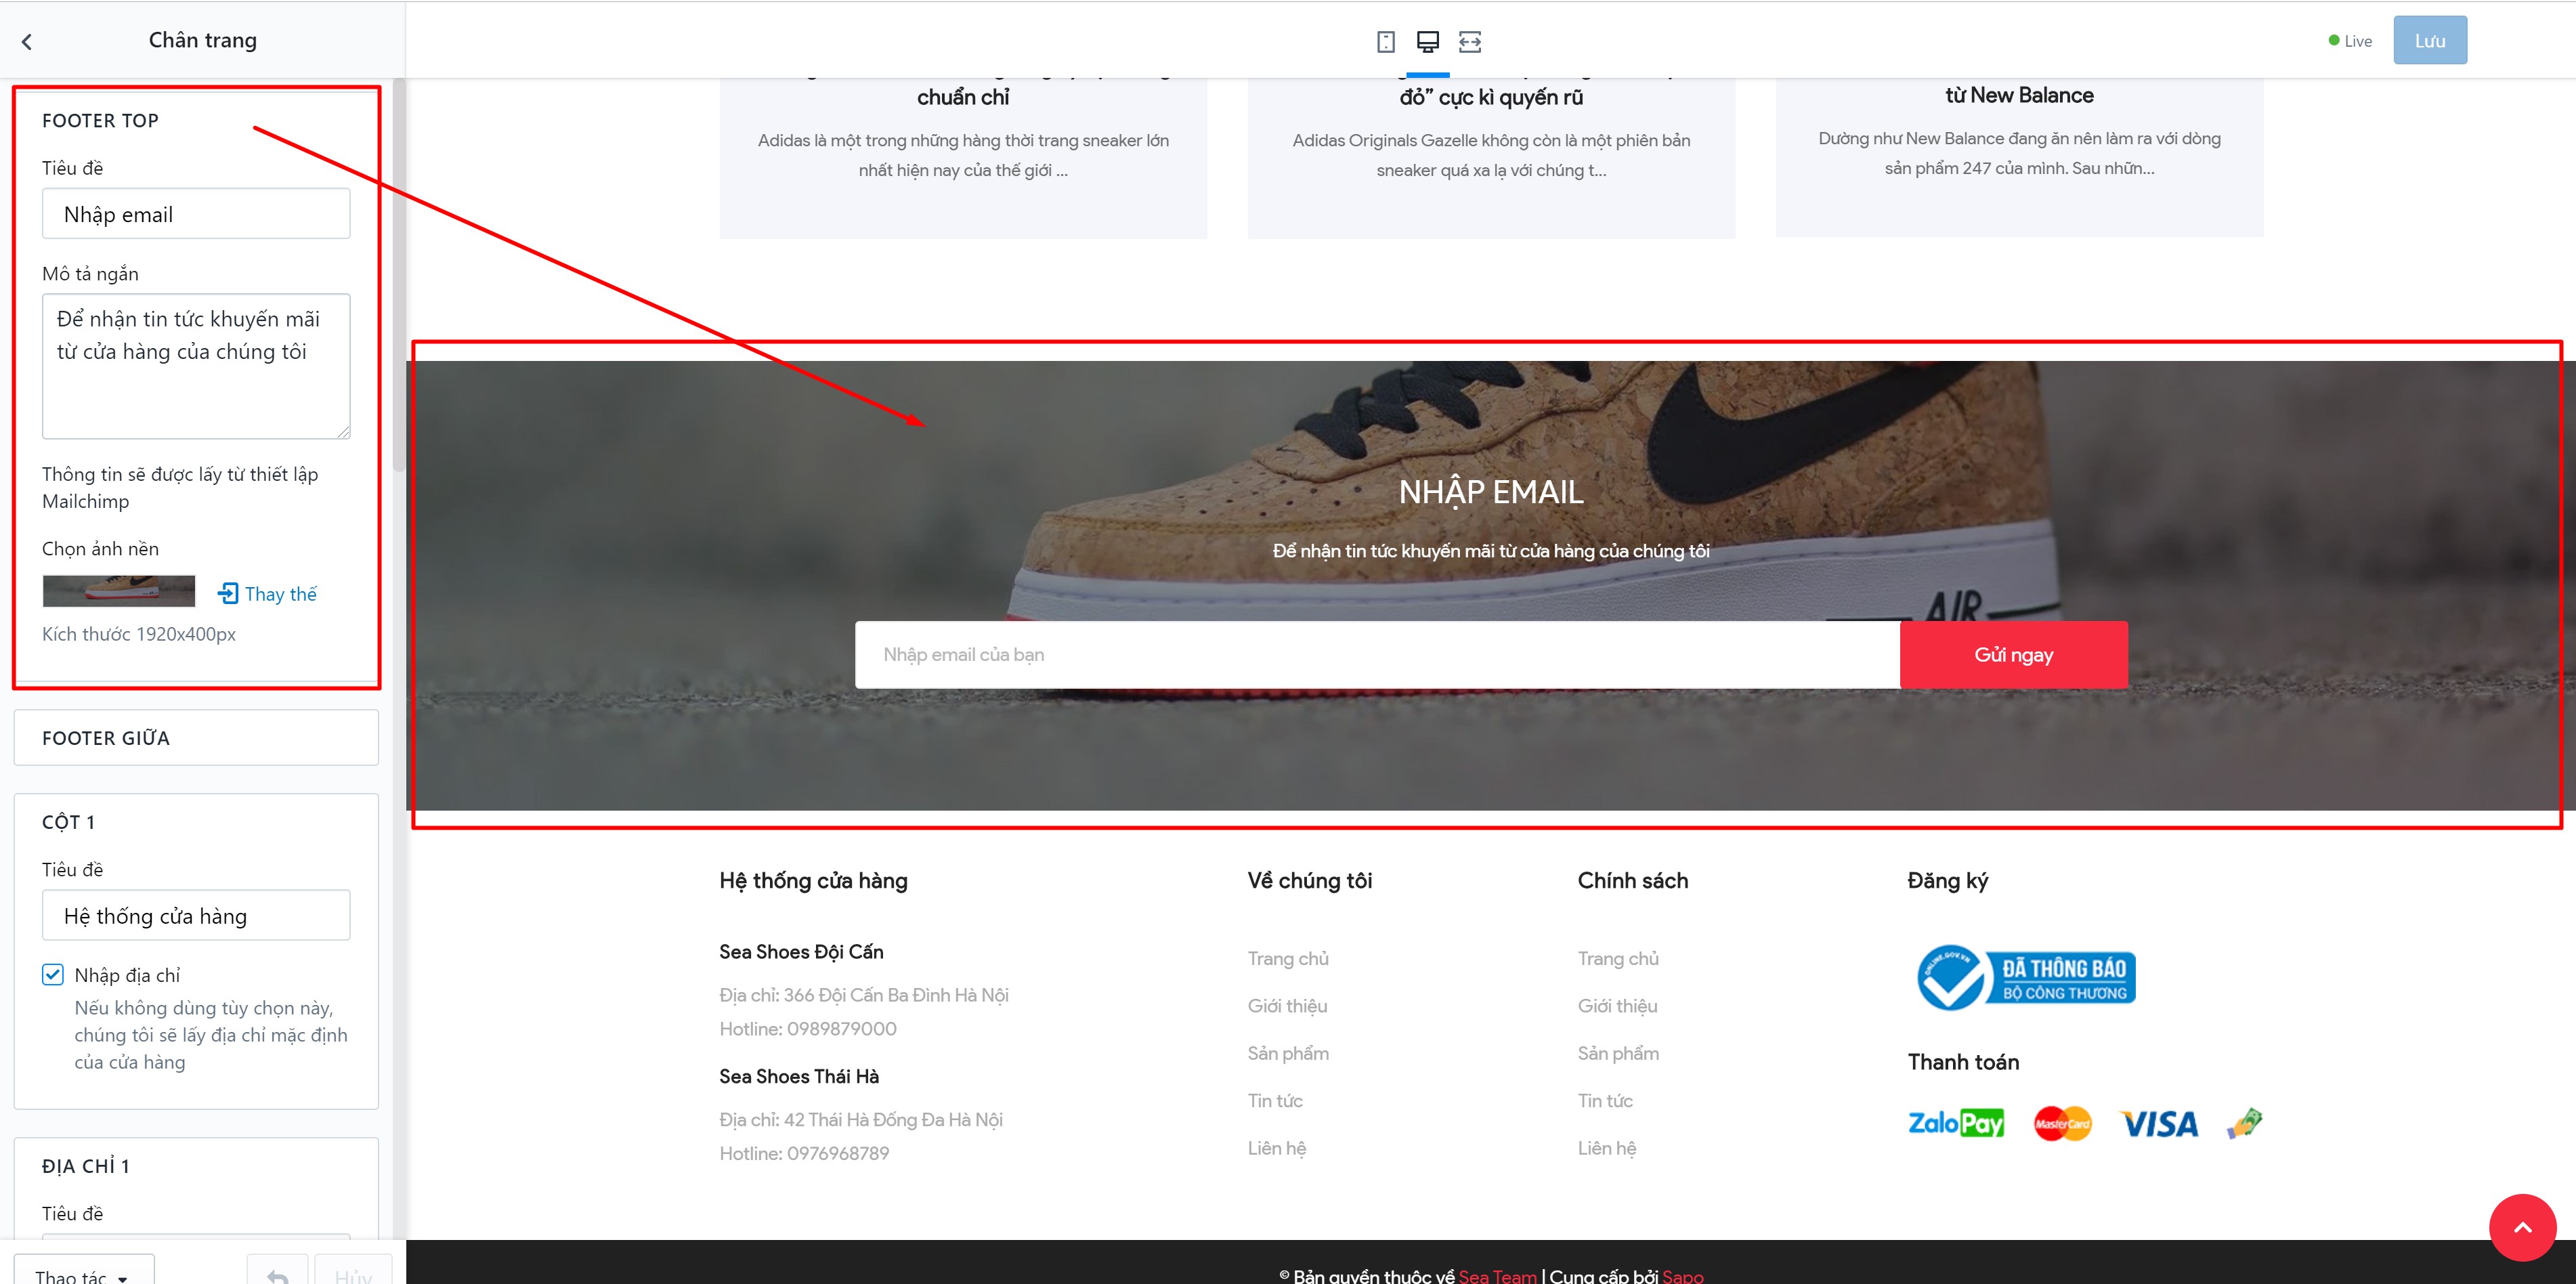Image resolution: width=2576 pixels, height=1284 pixels.
Task: Click Trang chủ under Chính sách
Action: pyautogui.click(x=1618, y=958)
